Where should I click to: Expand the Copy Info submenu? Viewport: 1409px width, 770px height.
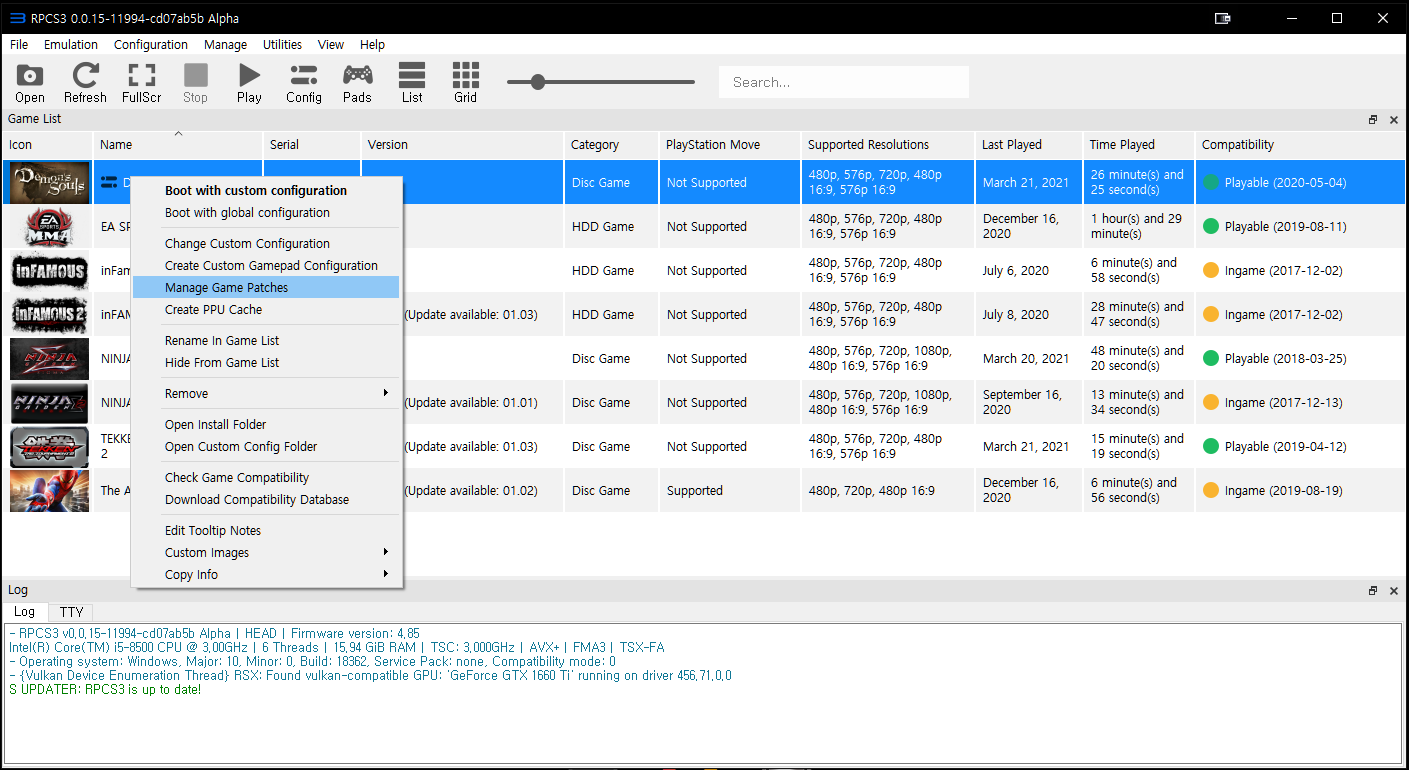(266, 574)
